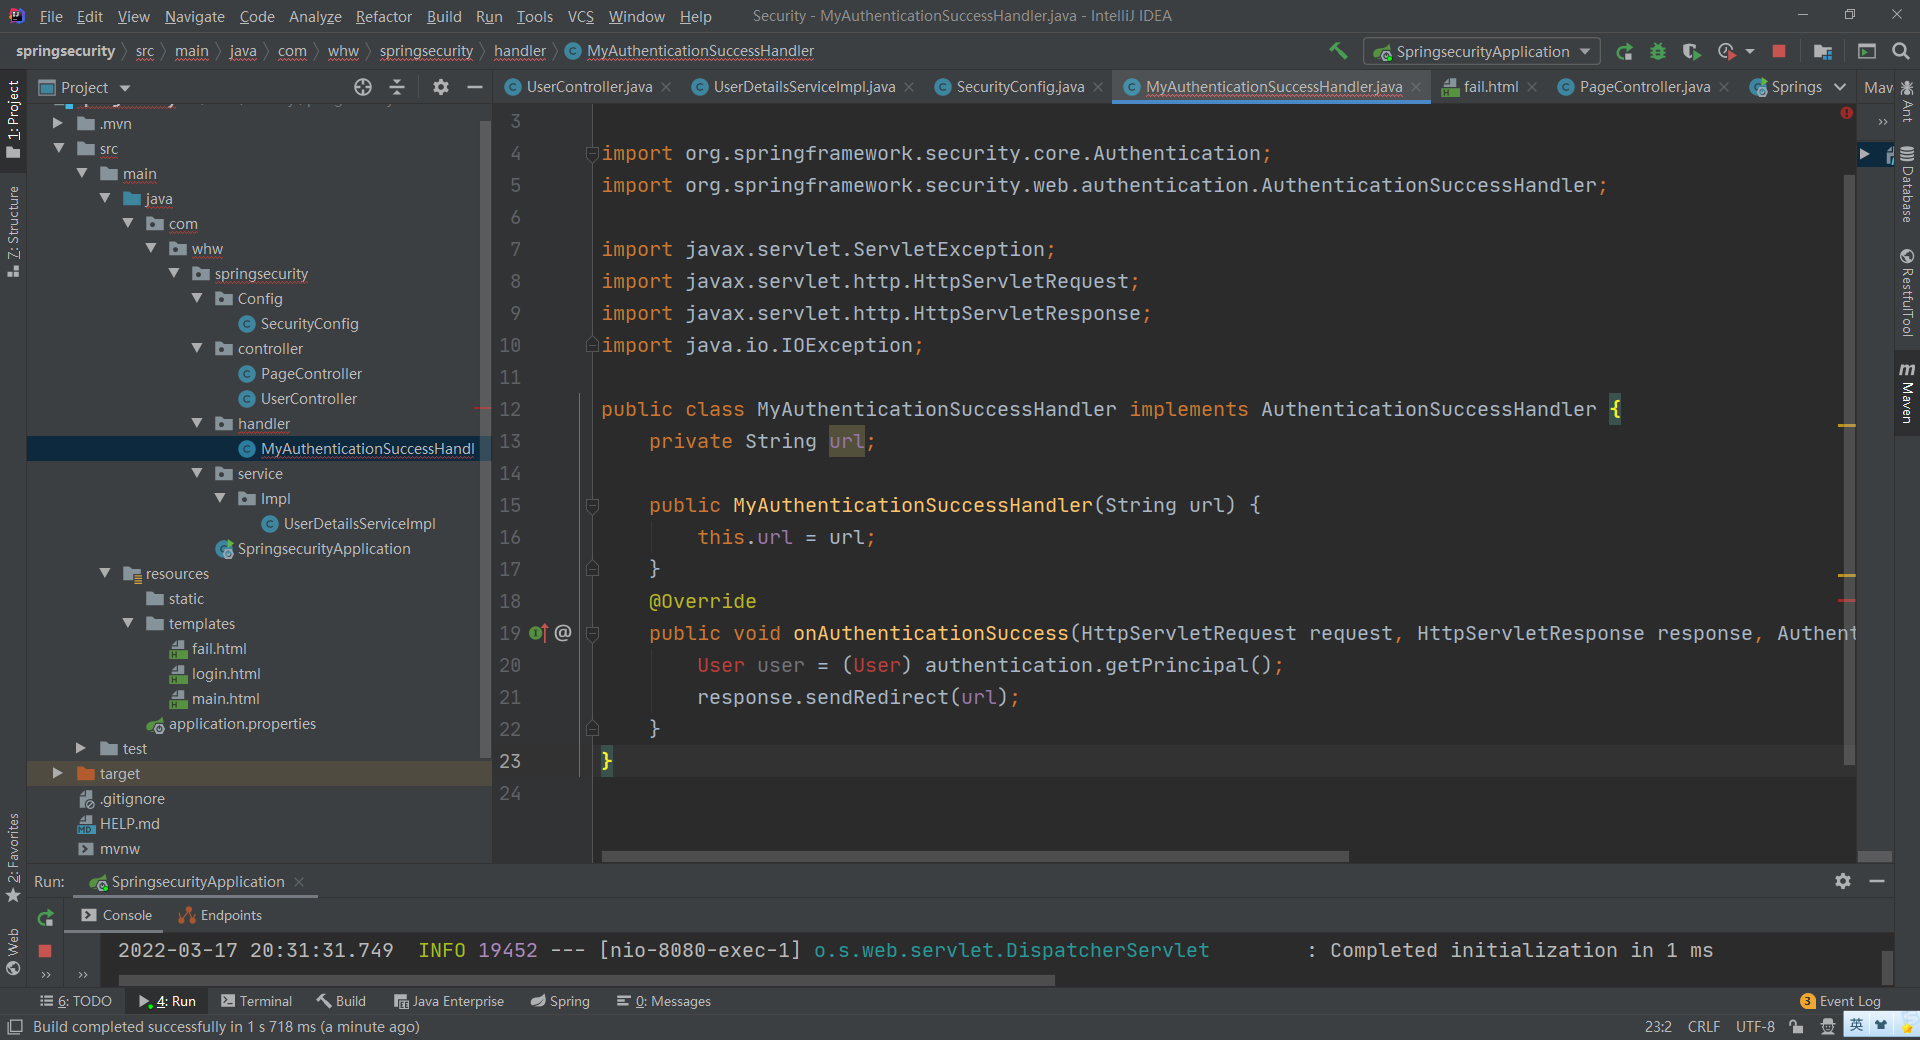Start debugging with the bug icon

coord(1657,51)
